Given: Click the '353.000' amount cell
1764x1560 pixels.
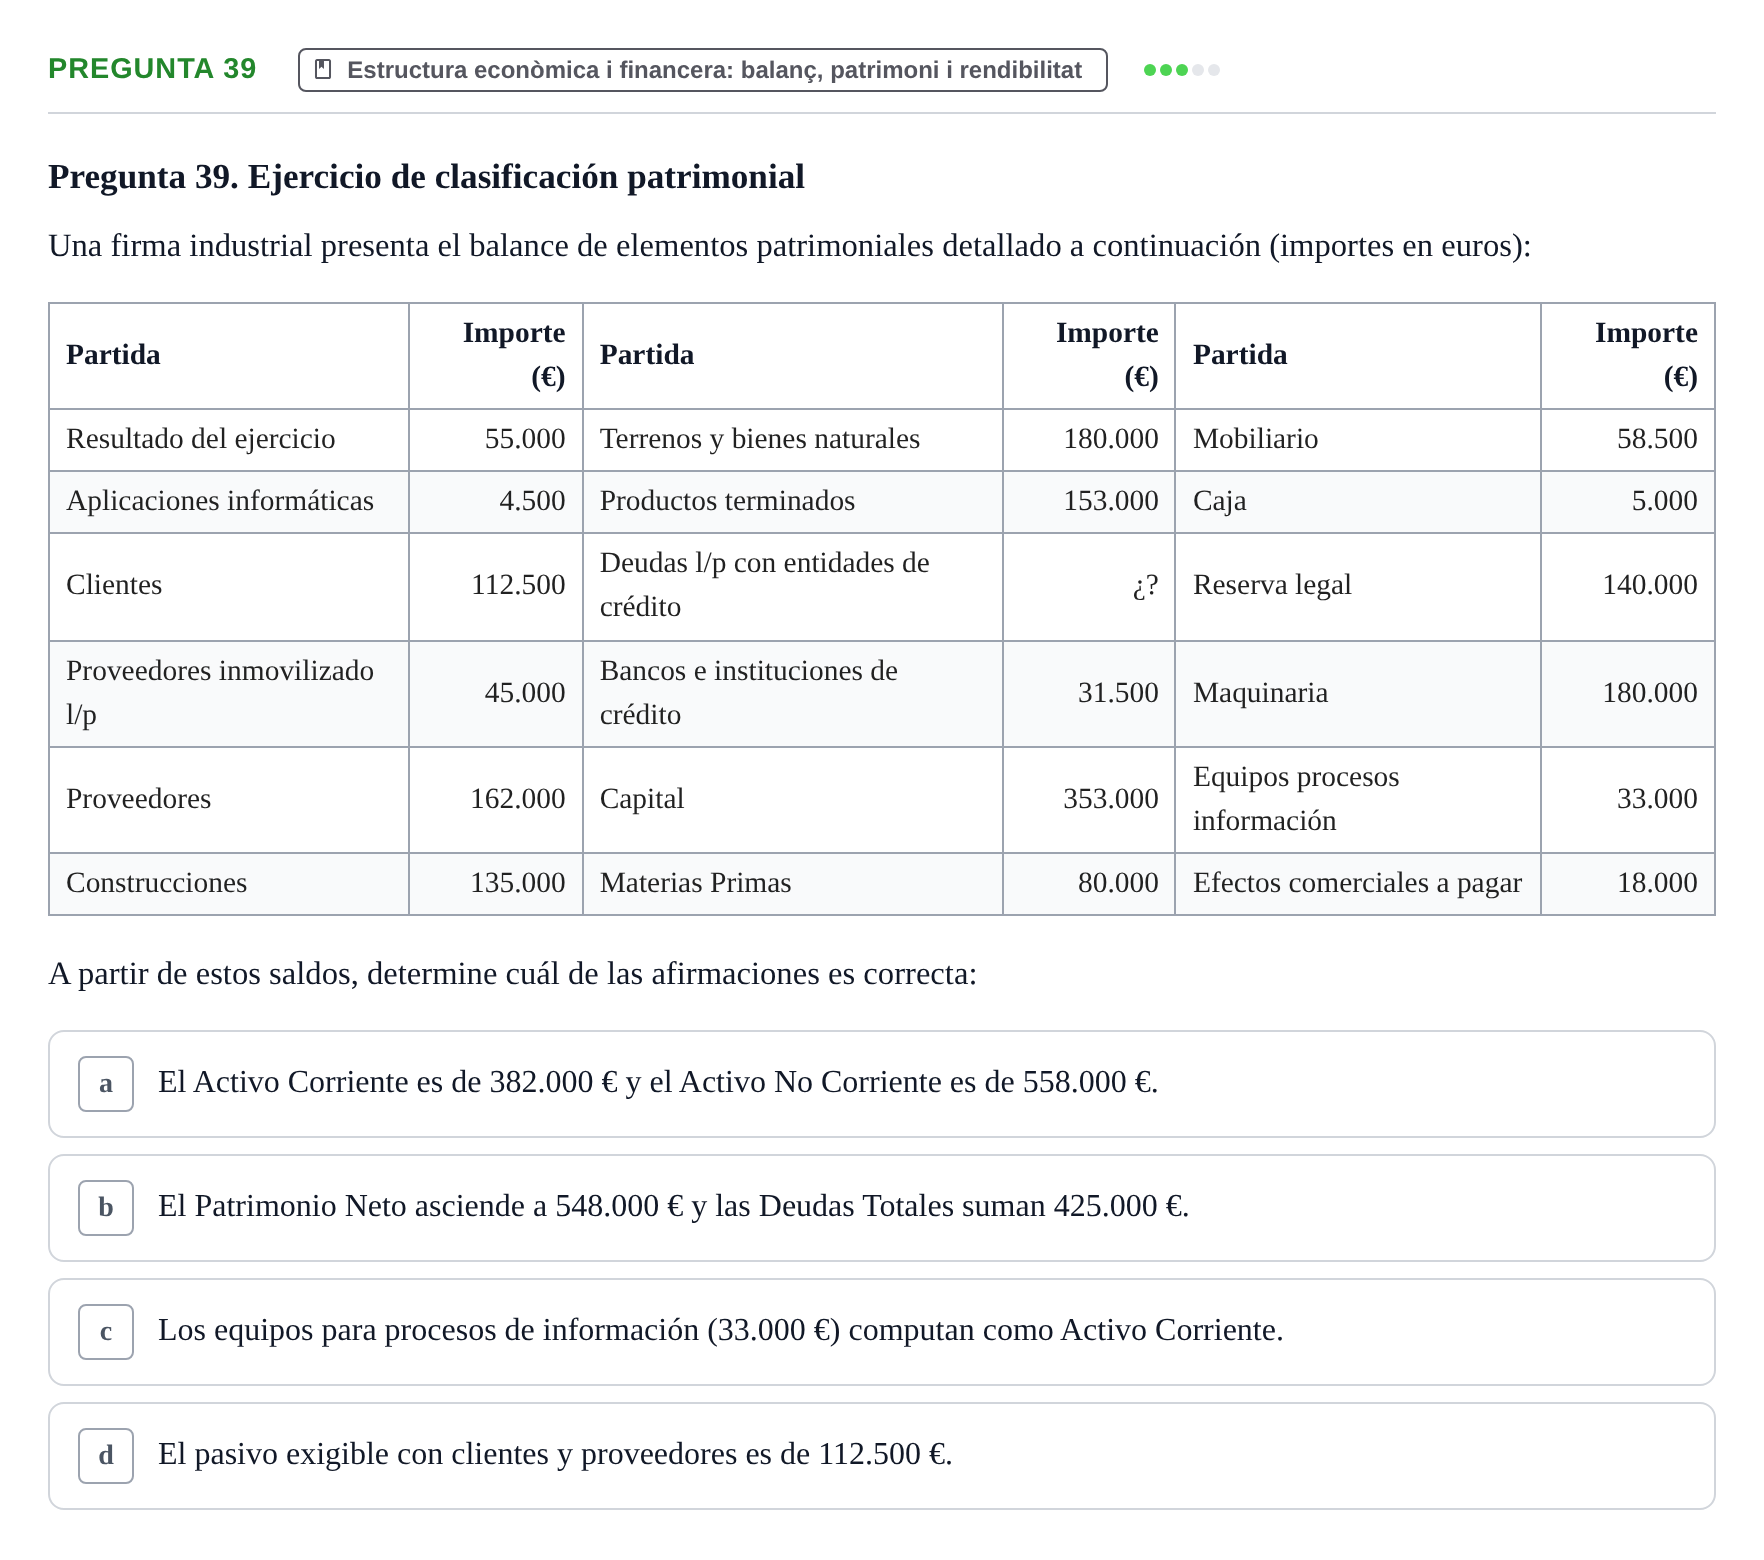Looking at the screenshot, I should click(1089, 800).
